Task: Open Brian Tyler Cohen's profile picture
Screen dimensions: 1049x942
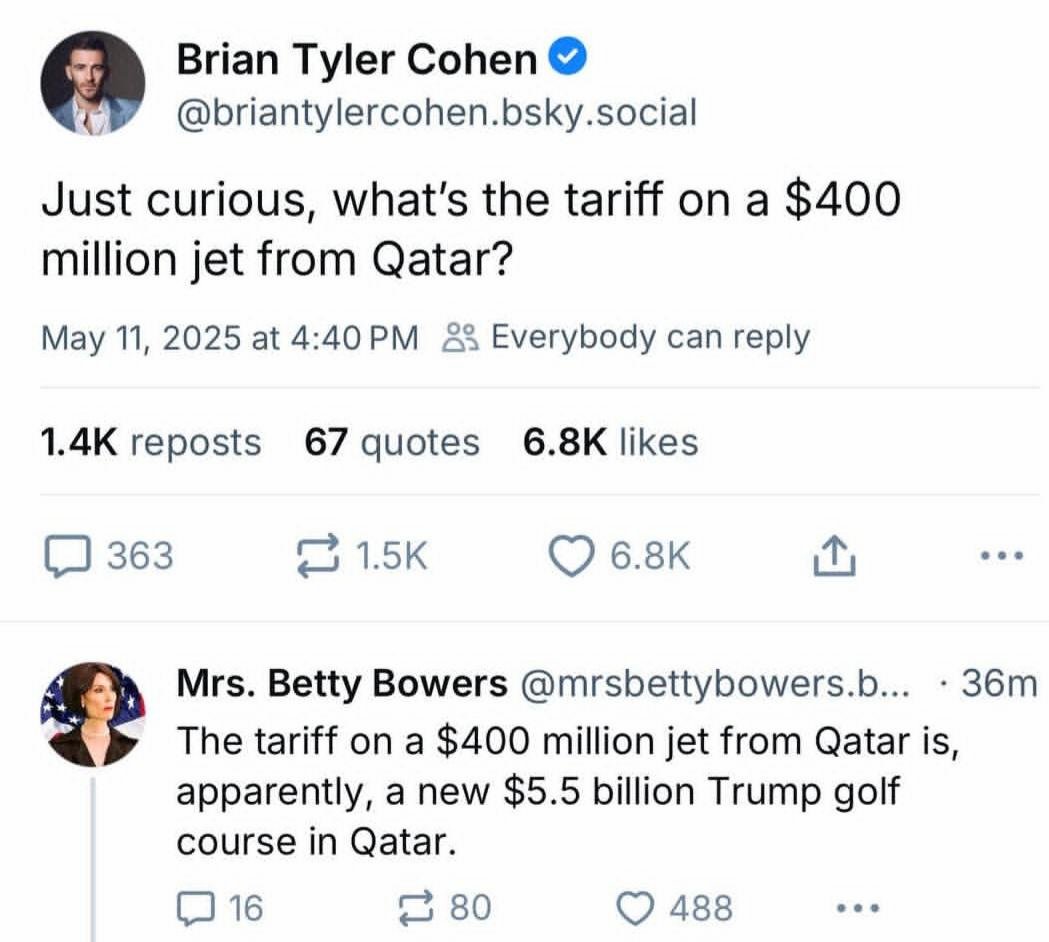Action: point(92,83)
